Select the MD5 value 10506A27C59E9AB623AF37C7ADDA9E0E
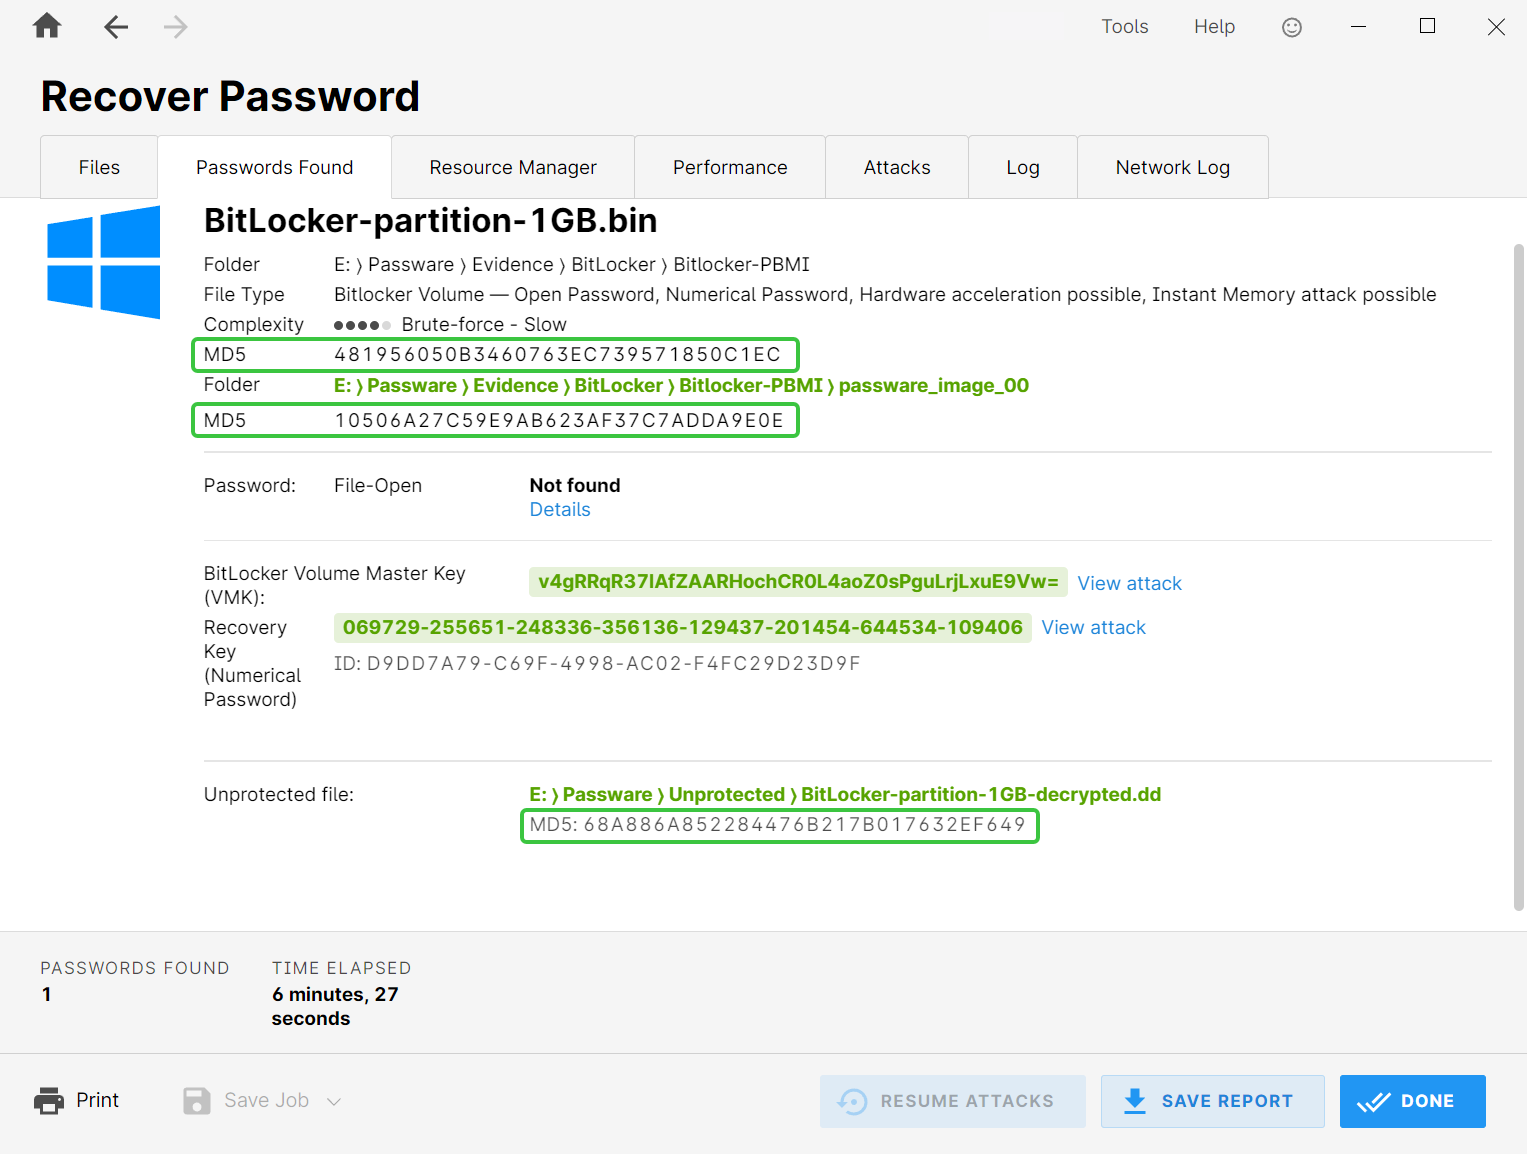The image size is (1527, 1154). (x=559, y=420)
